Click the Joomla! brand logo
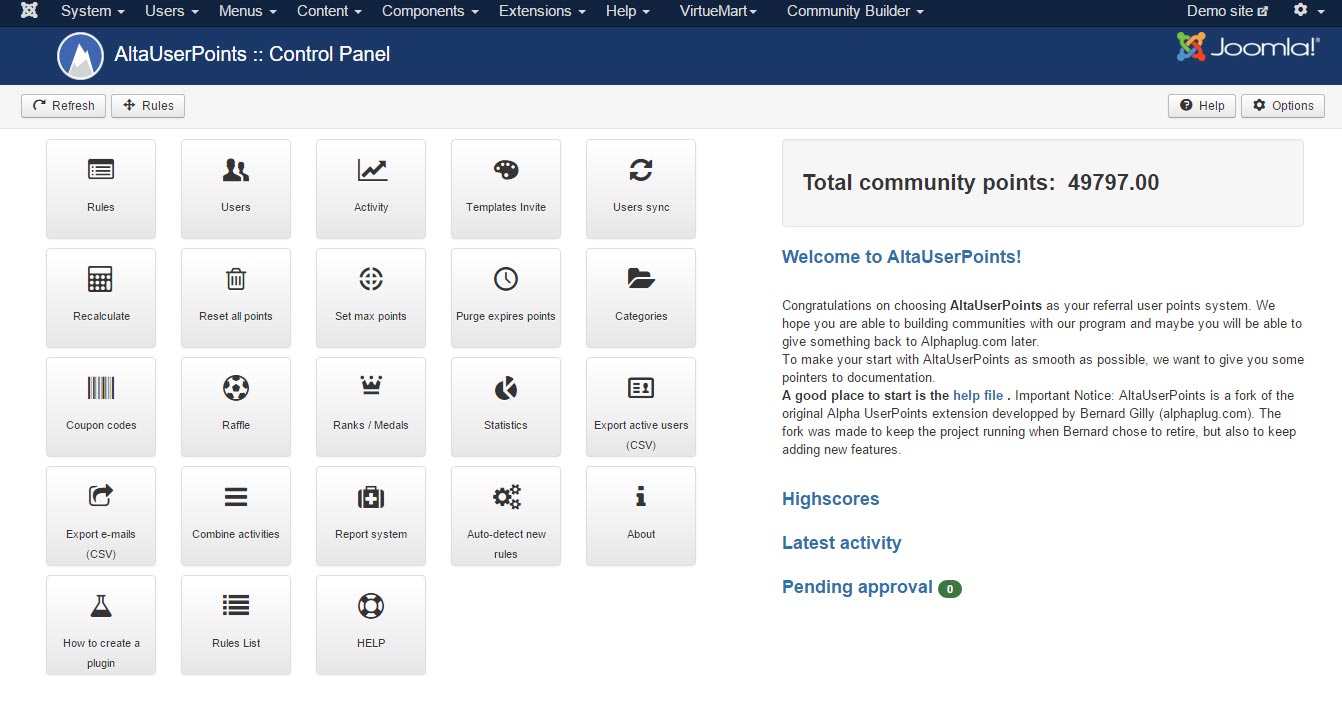 pos(1248,47)
